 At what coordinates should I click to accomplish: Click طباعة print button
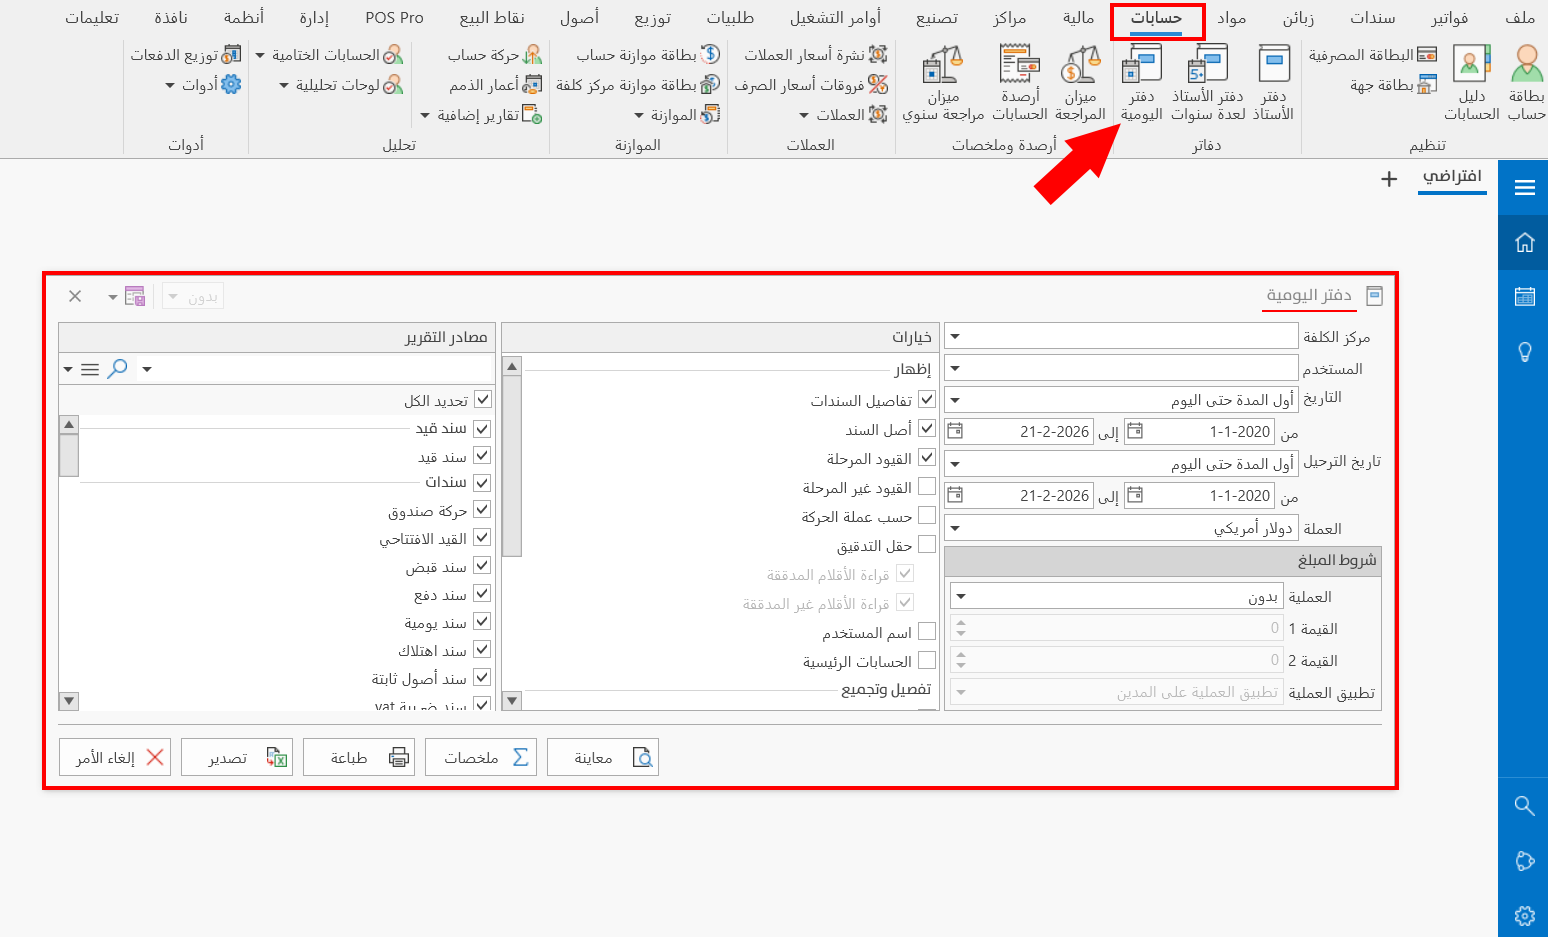[359, 757]
